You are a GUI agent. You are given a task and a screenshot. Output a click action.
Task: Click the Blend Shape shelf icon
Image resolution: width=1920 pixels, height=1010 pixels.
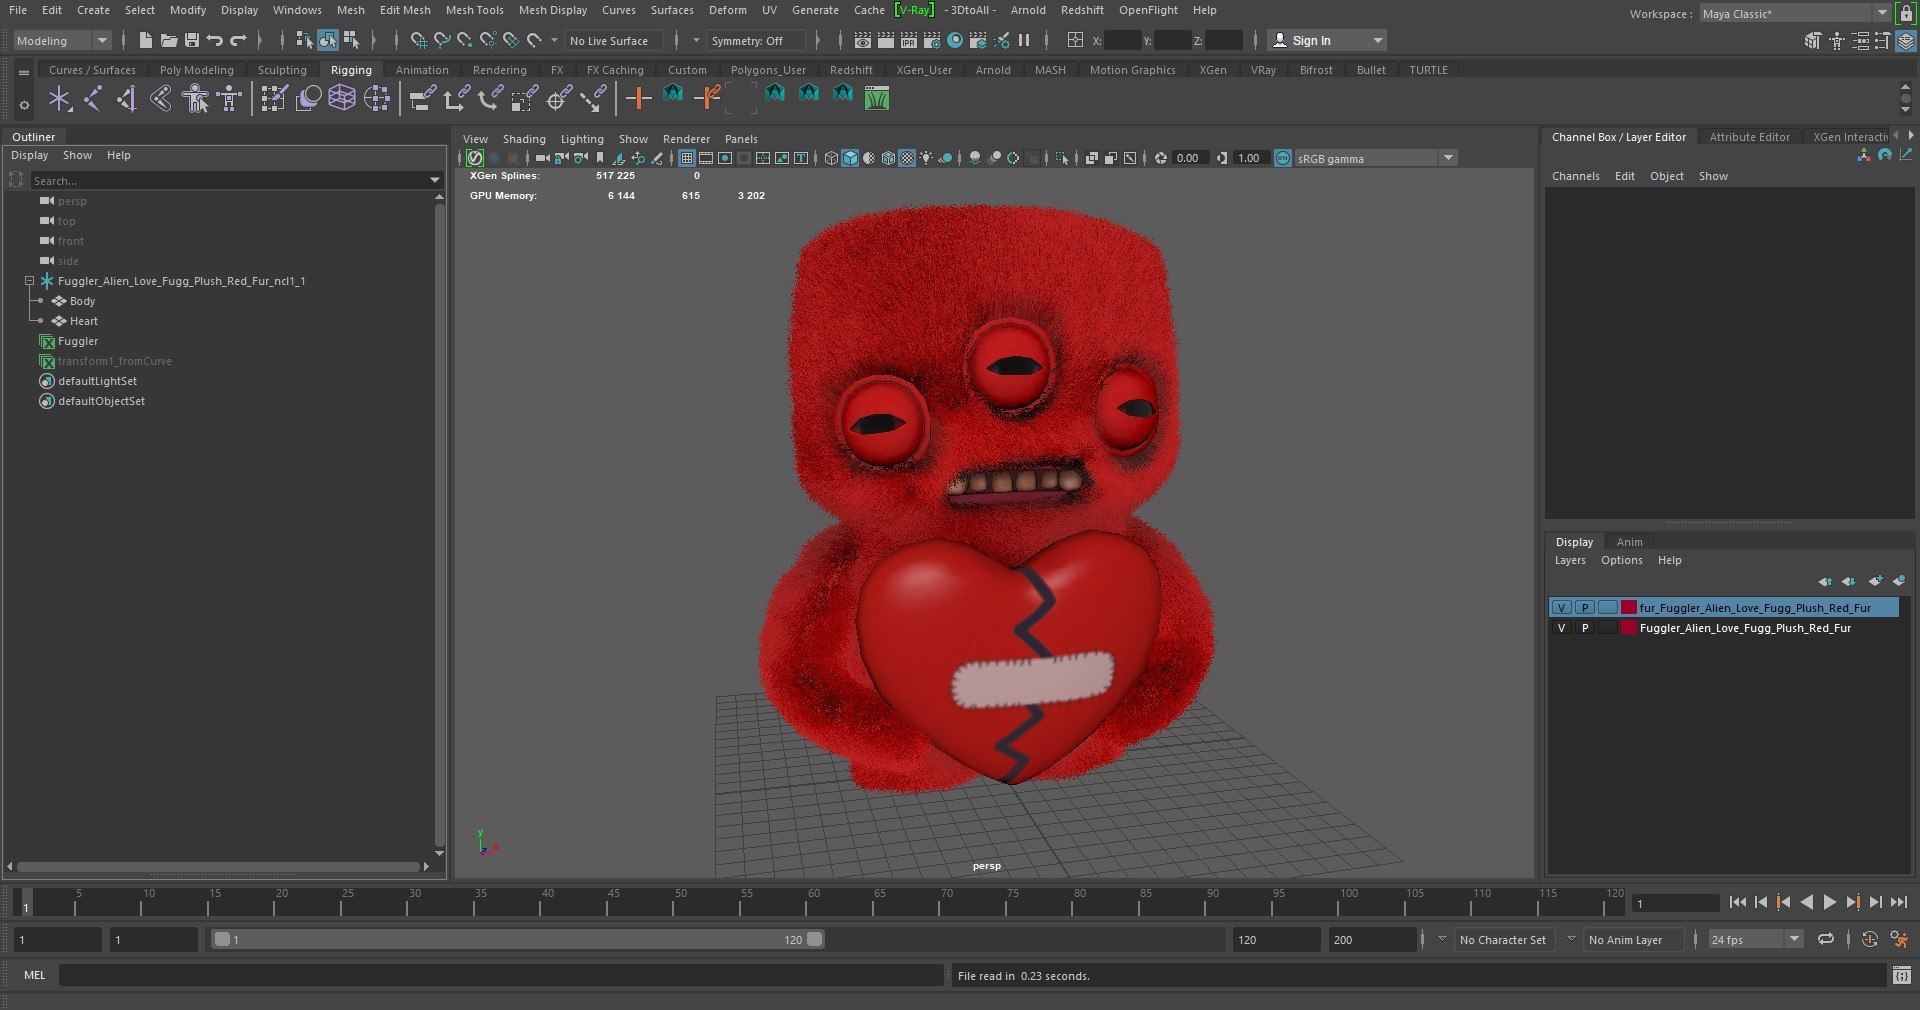308,98
